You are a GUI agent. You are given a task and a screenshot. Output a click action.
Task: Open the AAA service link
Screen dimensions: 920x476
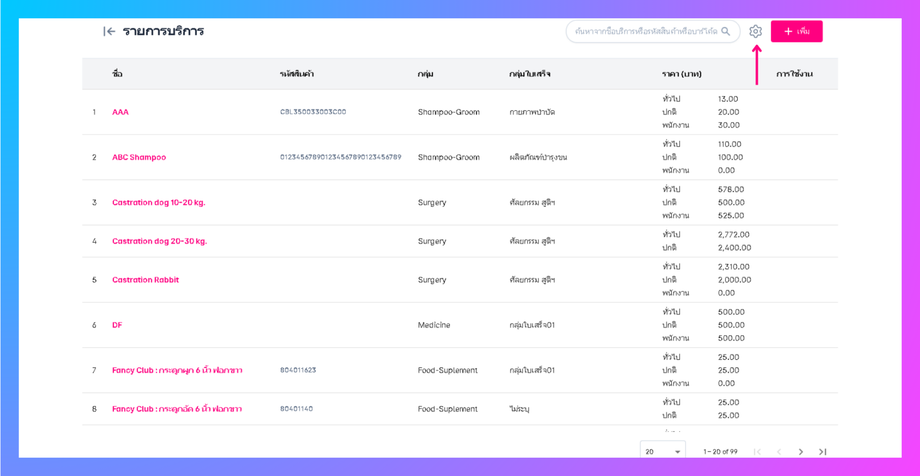(x=120, y=112)
